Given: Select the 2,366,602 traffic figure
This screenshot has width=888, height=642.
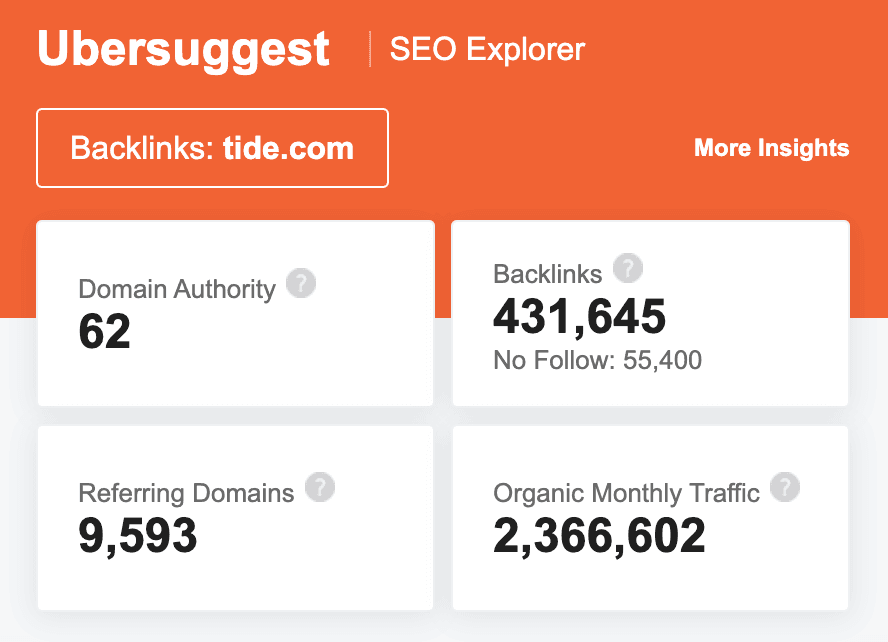Looking at the screenshot, I should coord(598,536).
